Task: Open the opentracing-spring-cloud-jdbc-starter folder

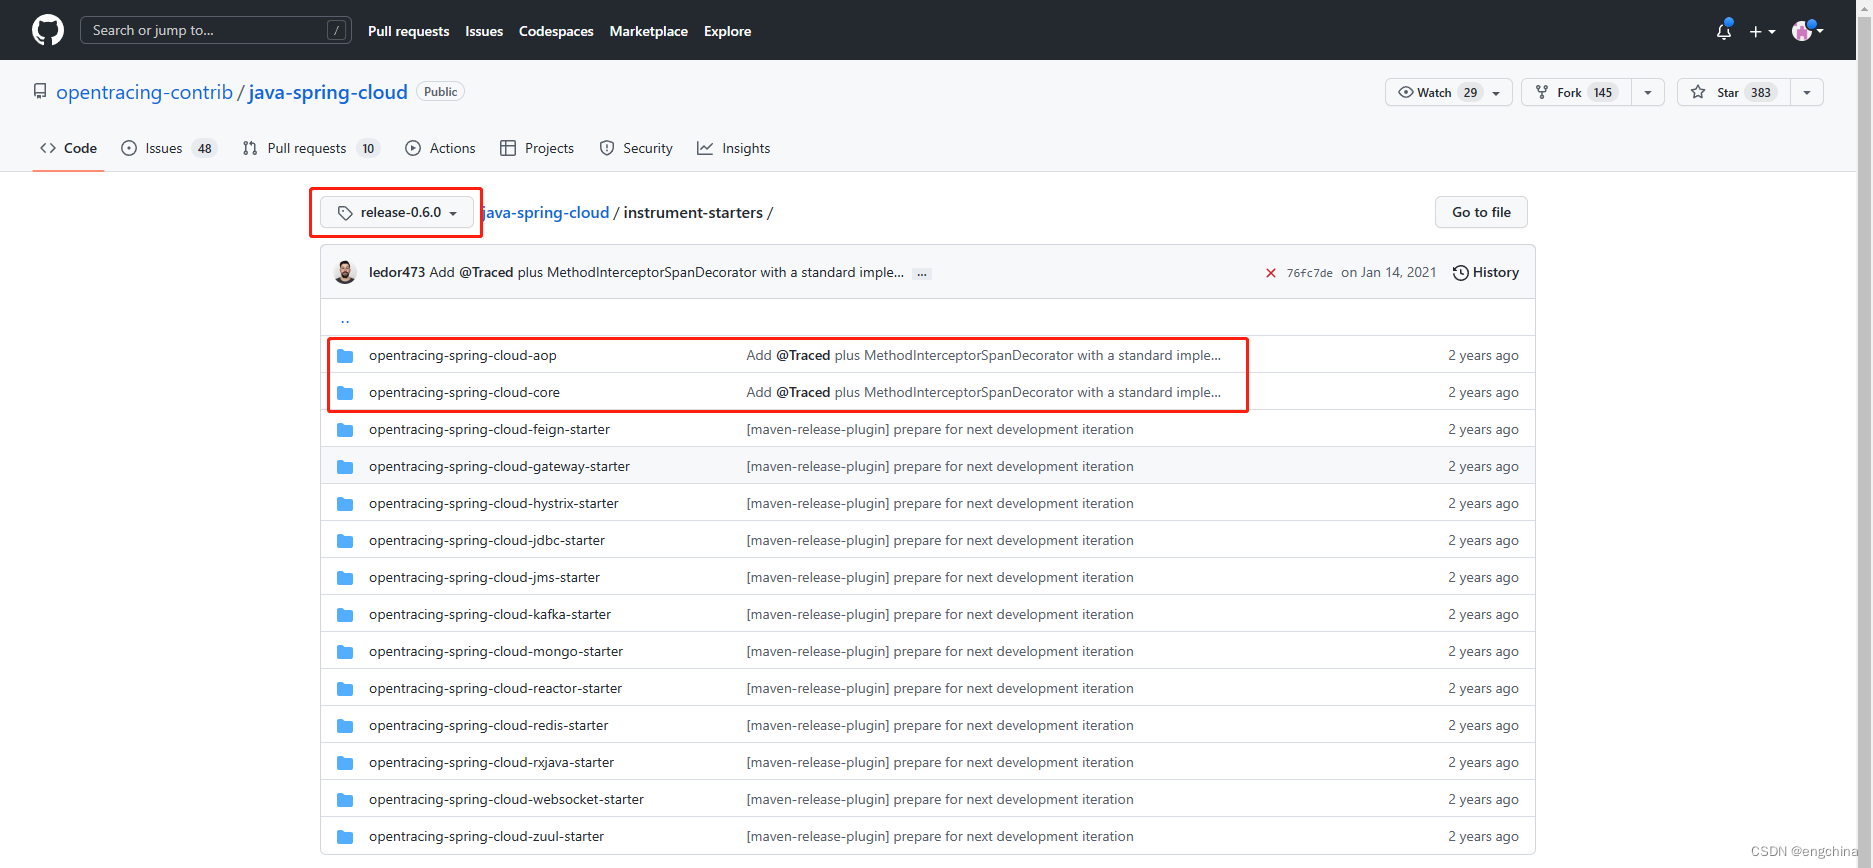Action: (487, 540)
